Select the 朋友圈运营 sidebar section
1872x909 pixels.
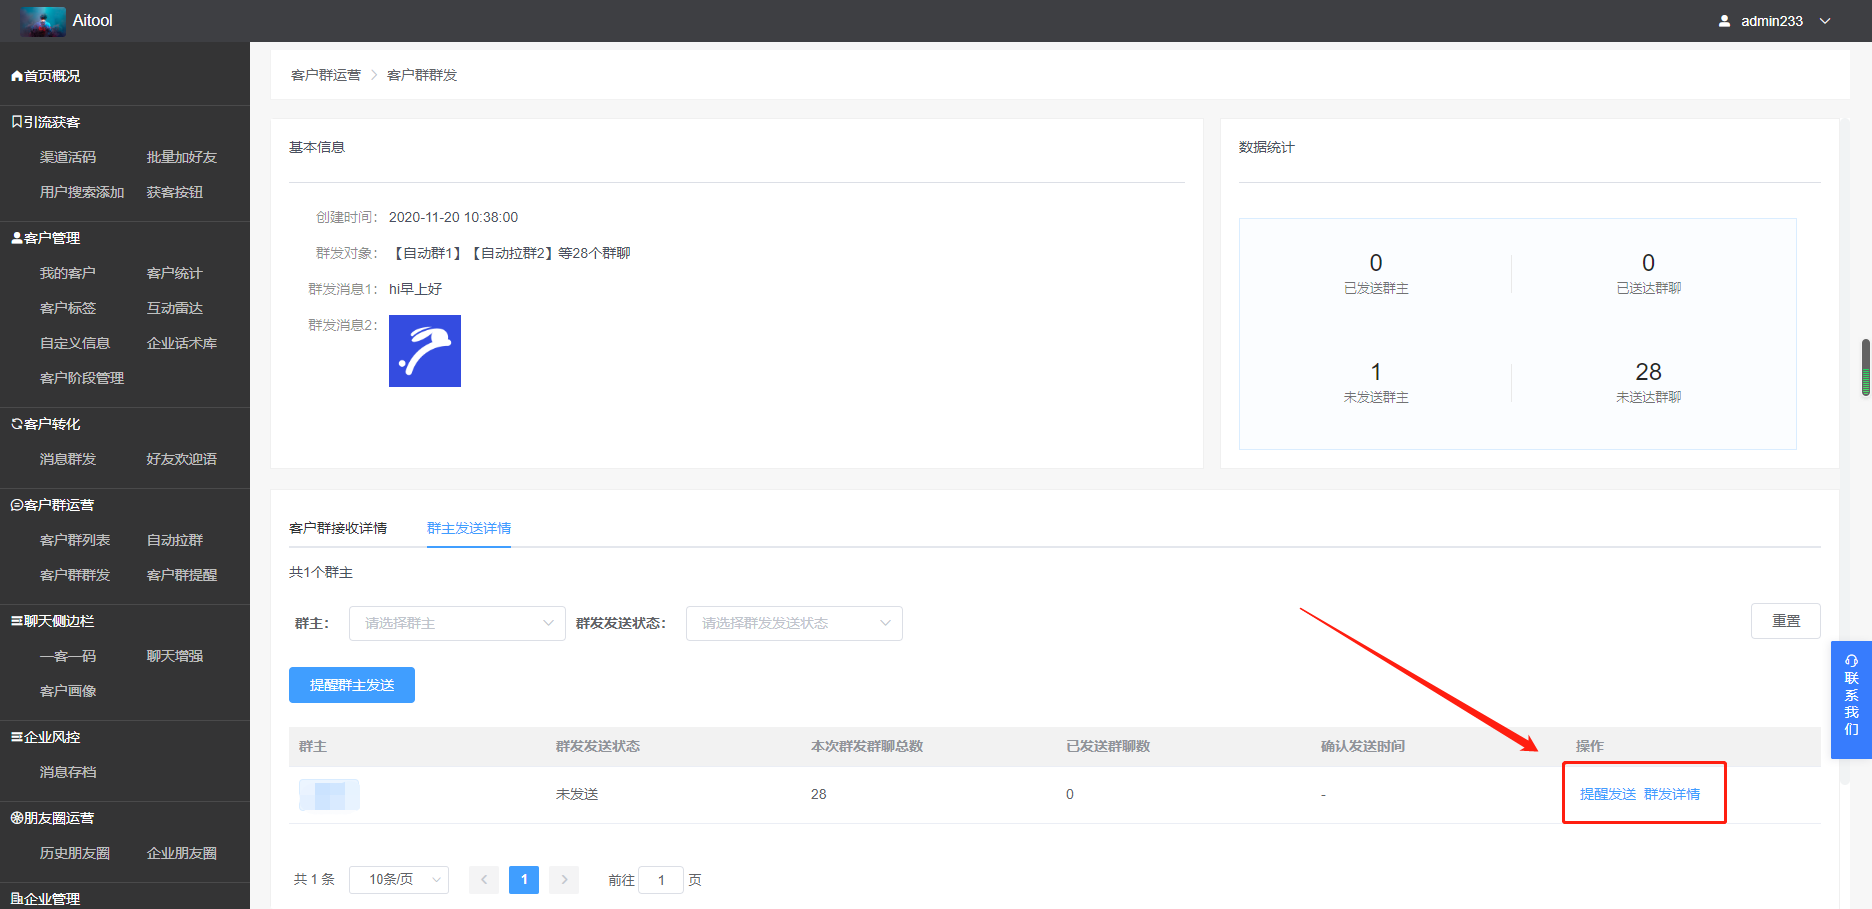click(53, 818)
